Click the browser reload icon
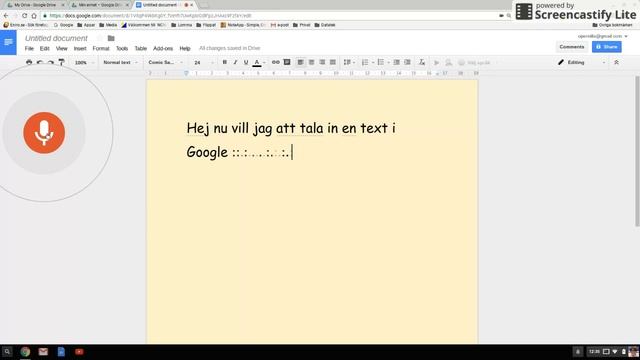Image resolution: width=640 pixels, height=360 pixels. (24, 16)
